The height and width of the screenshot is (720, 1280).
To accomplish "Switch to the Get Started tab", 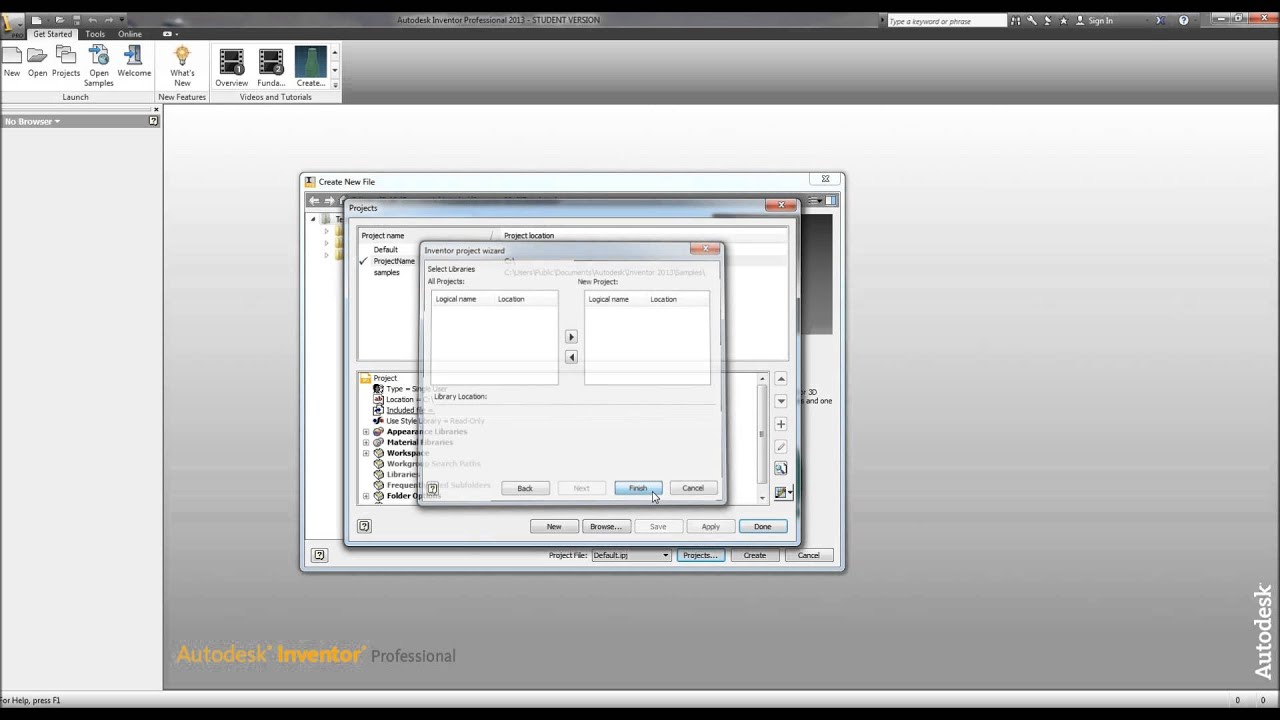I will click(52, 34).
